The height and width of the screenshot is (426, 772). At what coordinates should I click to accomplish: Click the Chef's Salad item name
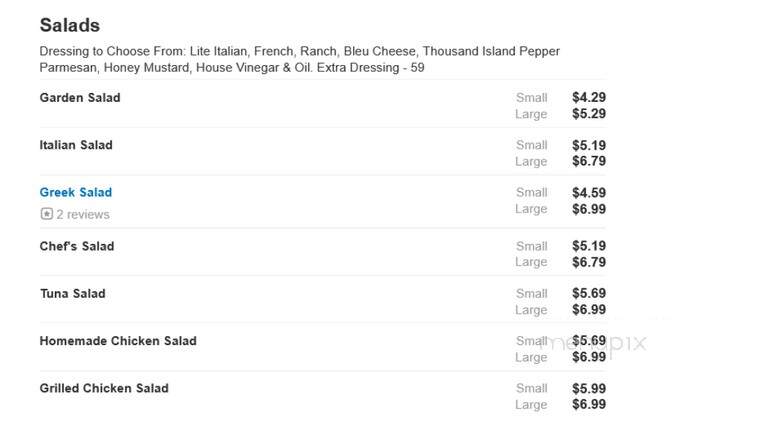[x=77, y=246]
